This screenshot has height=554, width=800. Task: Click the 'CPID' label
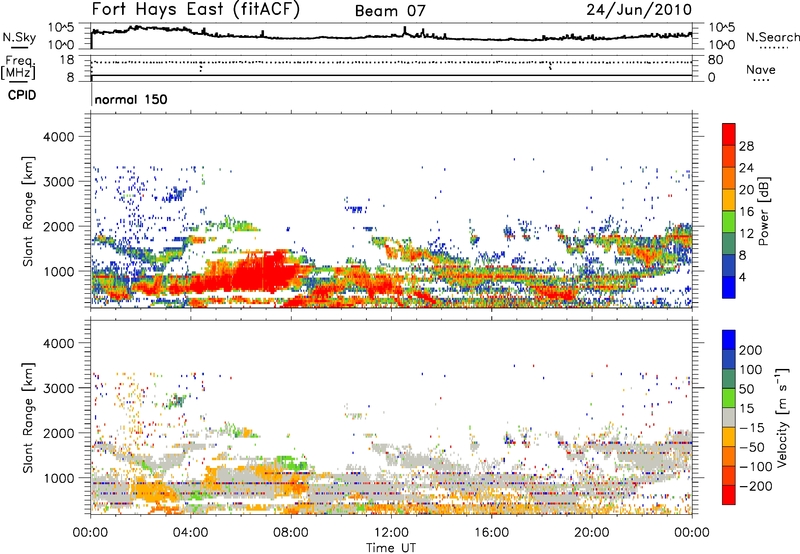coord(22,95)
